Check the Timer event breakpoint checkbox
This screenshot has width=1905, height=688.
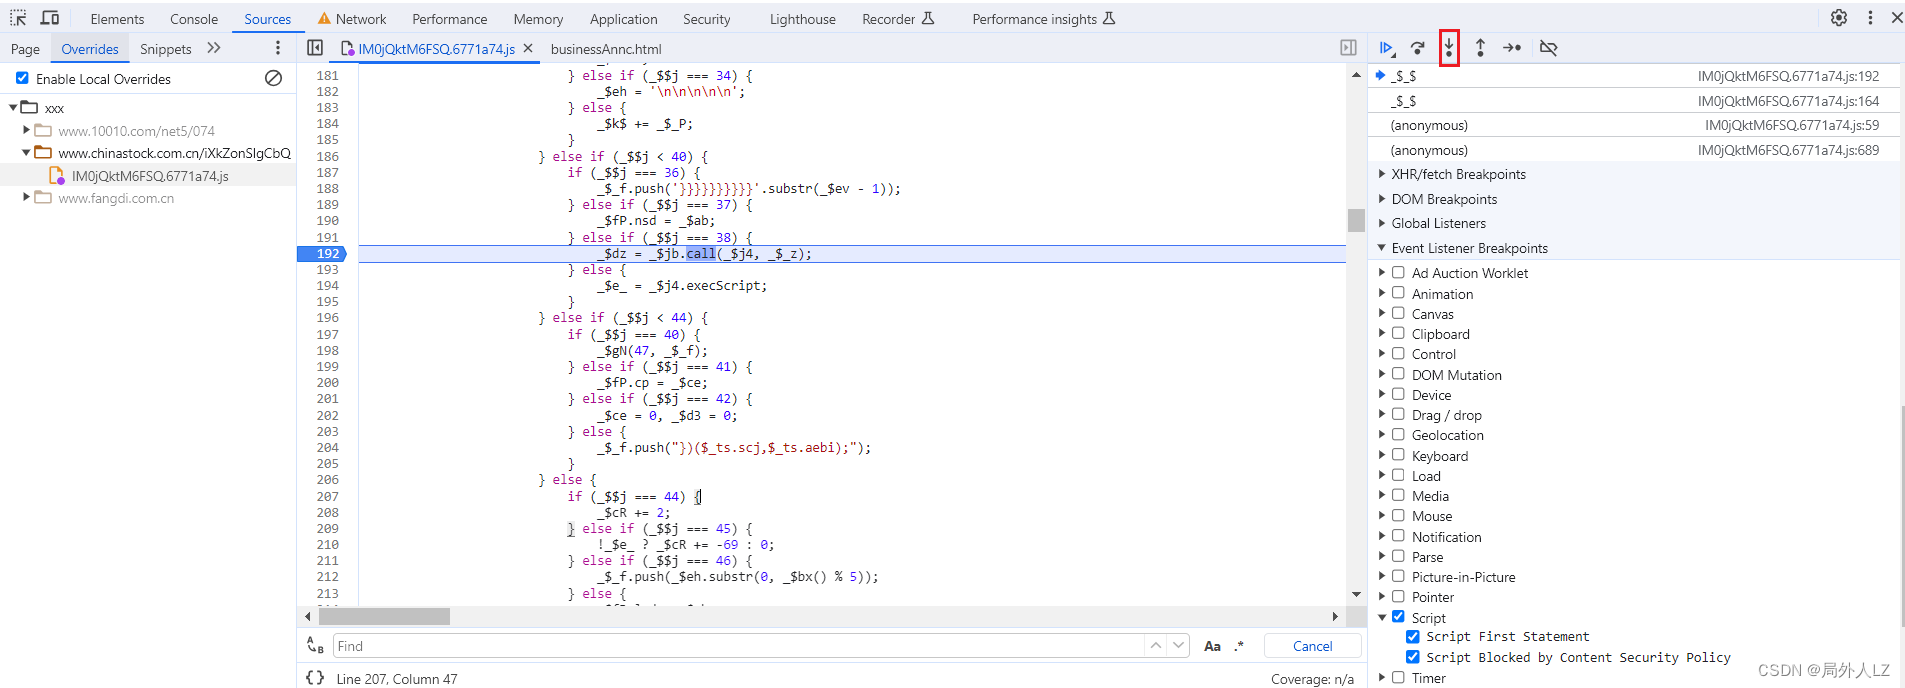[x=1398, y=677]
